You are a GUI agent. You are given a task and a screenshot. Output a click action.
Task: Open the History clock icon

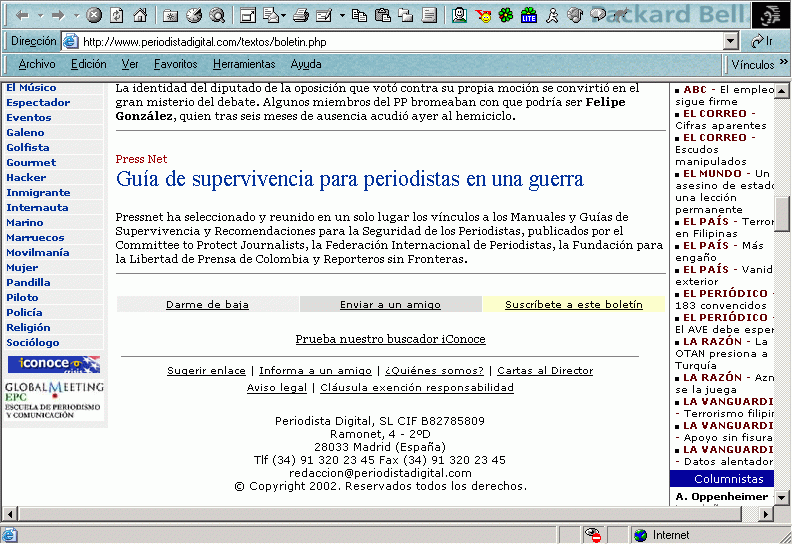tap(193, 16)
